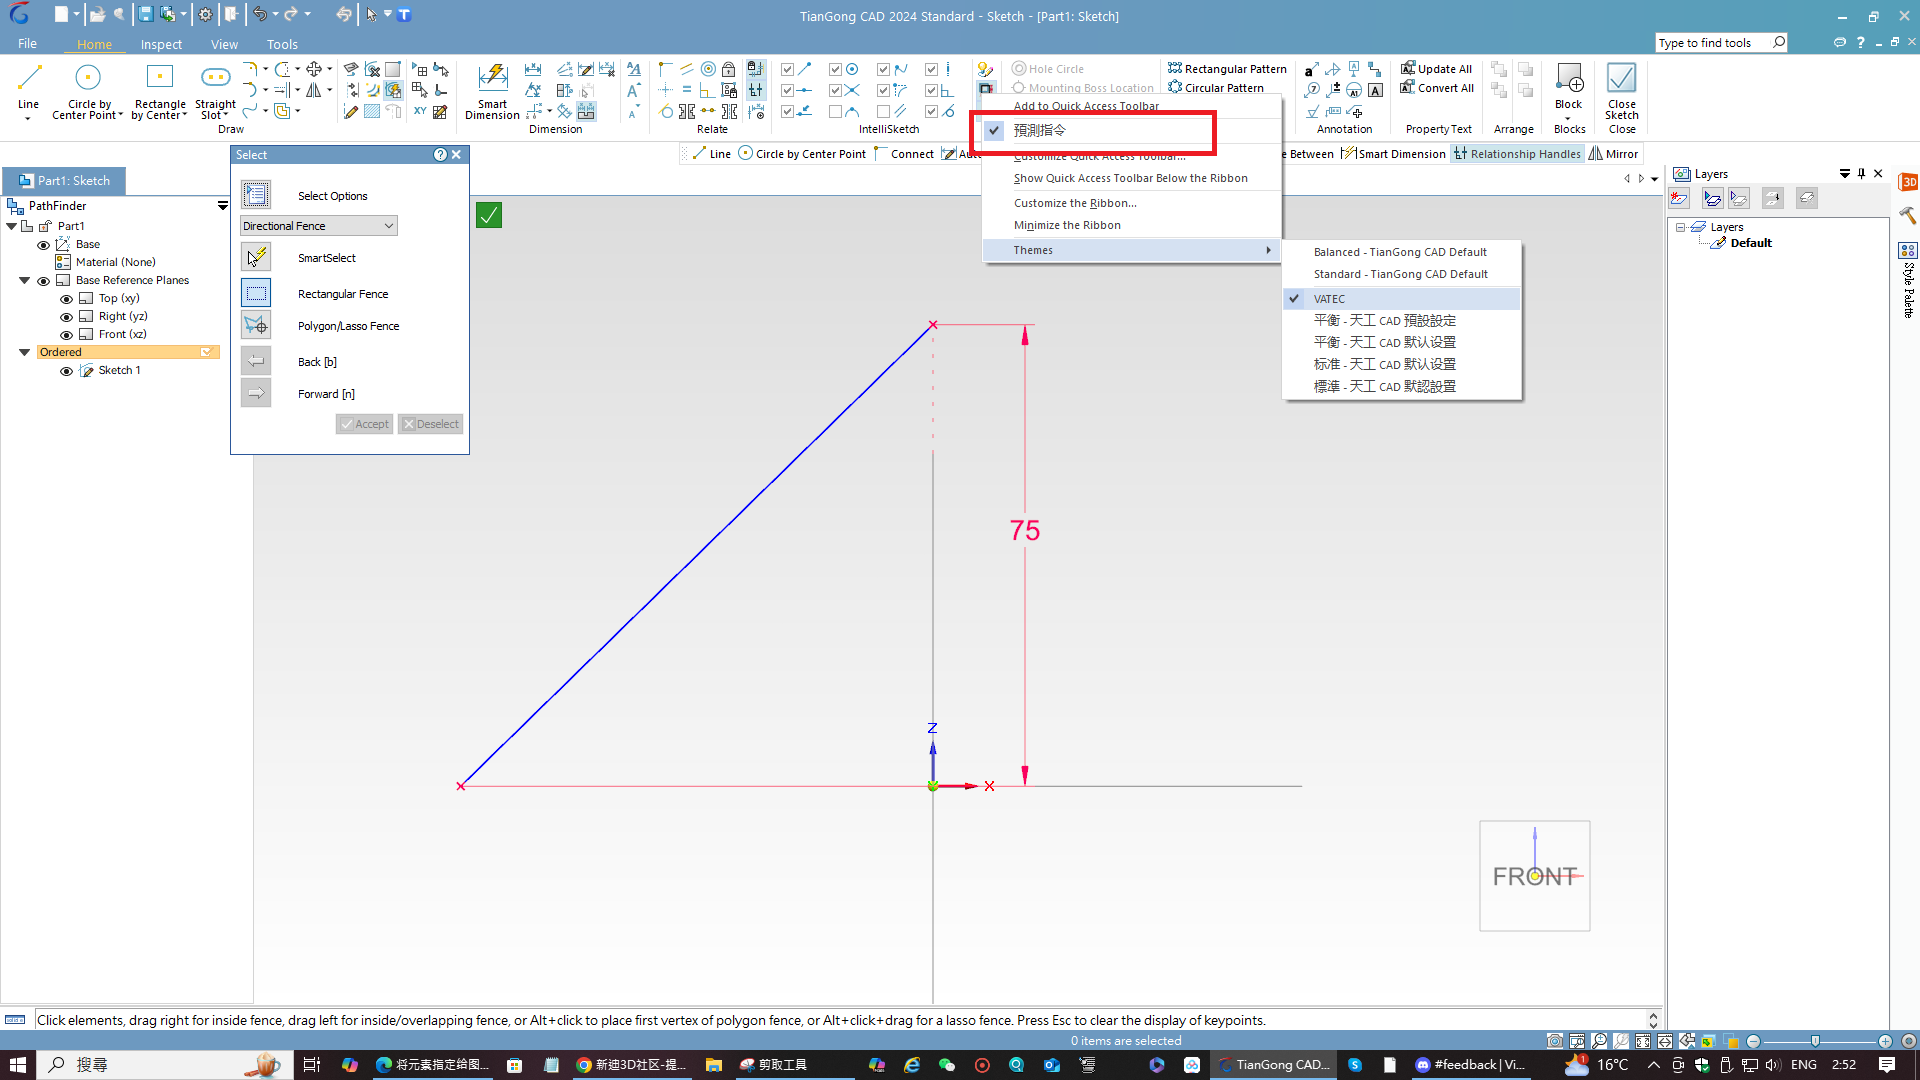Viewport: 1920px width, 1080px height.
Task: Open Circle by Center Point dropdown arrow
Action: tap(121, 115)
